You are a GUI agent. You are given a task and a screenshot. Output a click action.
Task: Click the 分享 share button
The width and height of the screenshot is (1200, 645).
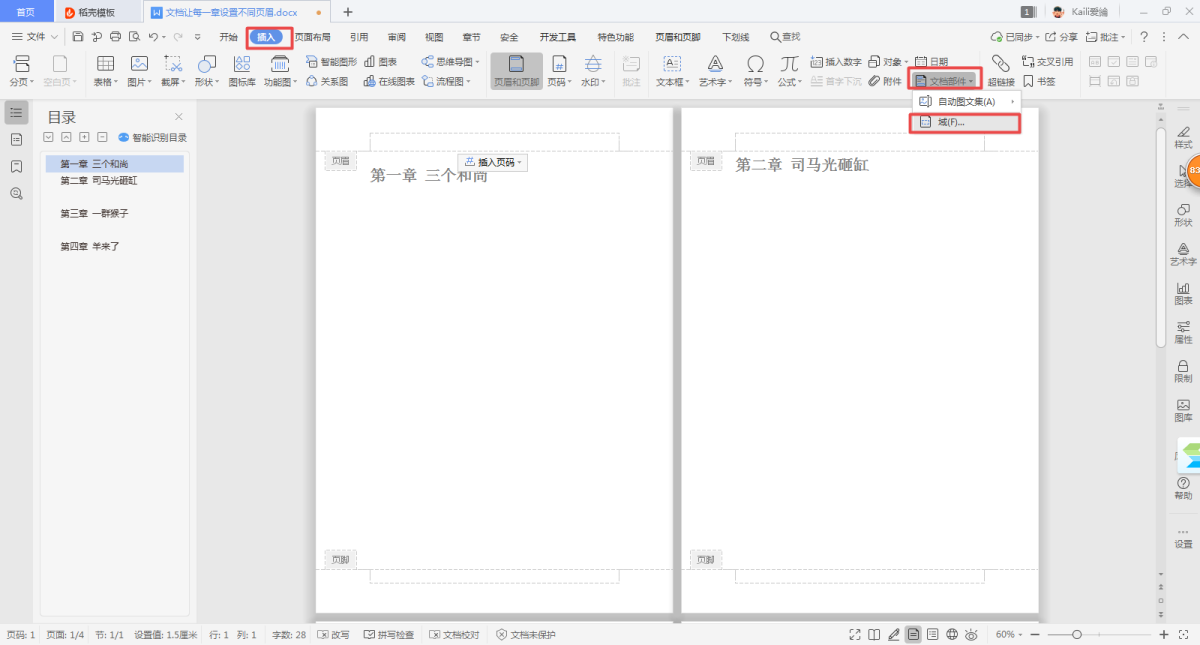pyautogui.click(x=1062, y=37)
